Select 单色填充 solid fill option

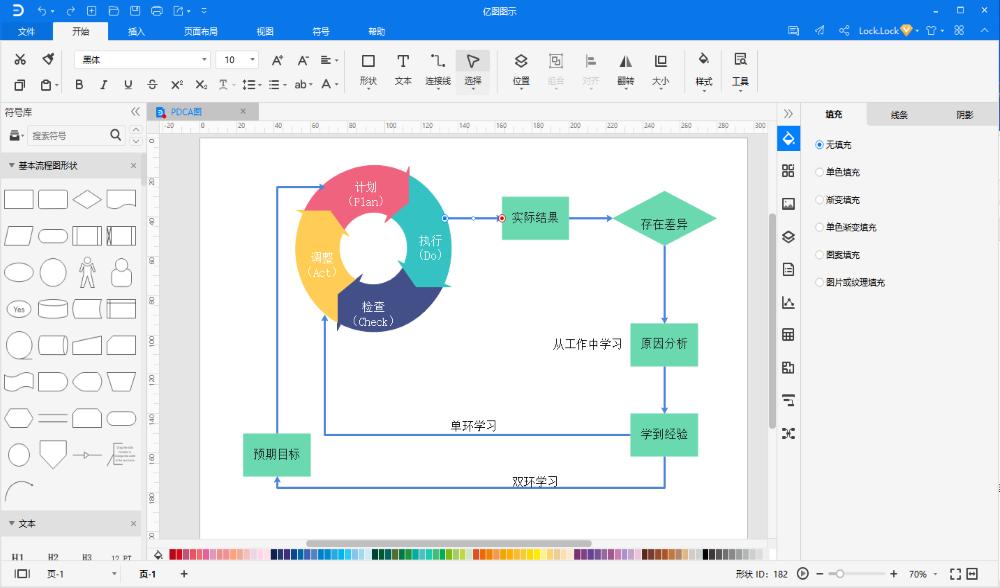pos(820,172)
